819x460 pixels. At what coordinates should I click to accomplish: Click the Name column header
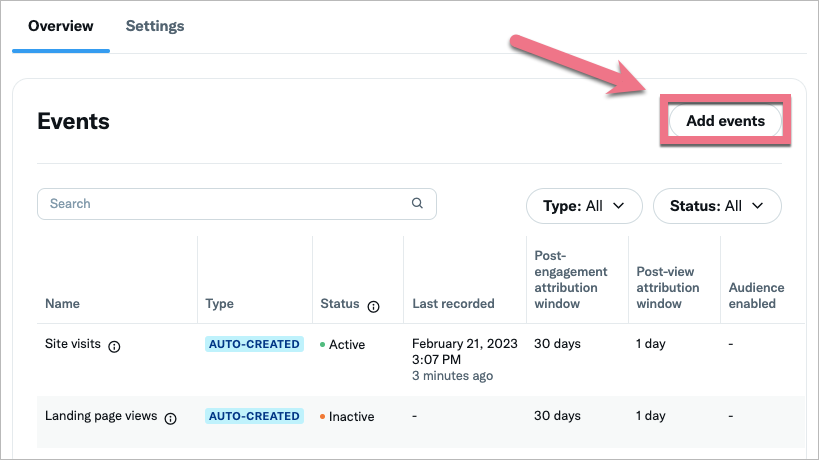point(62,304)
